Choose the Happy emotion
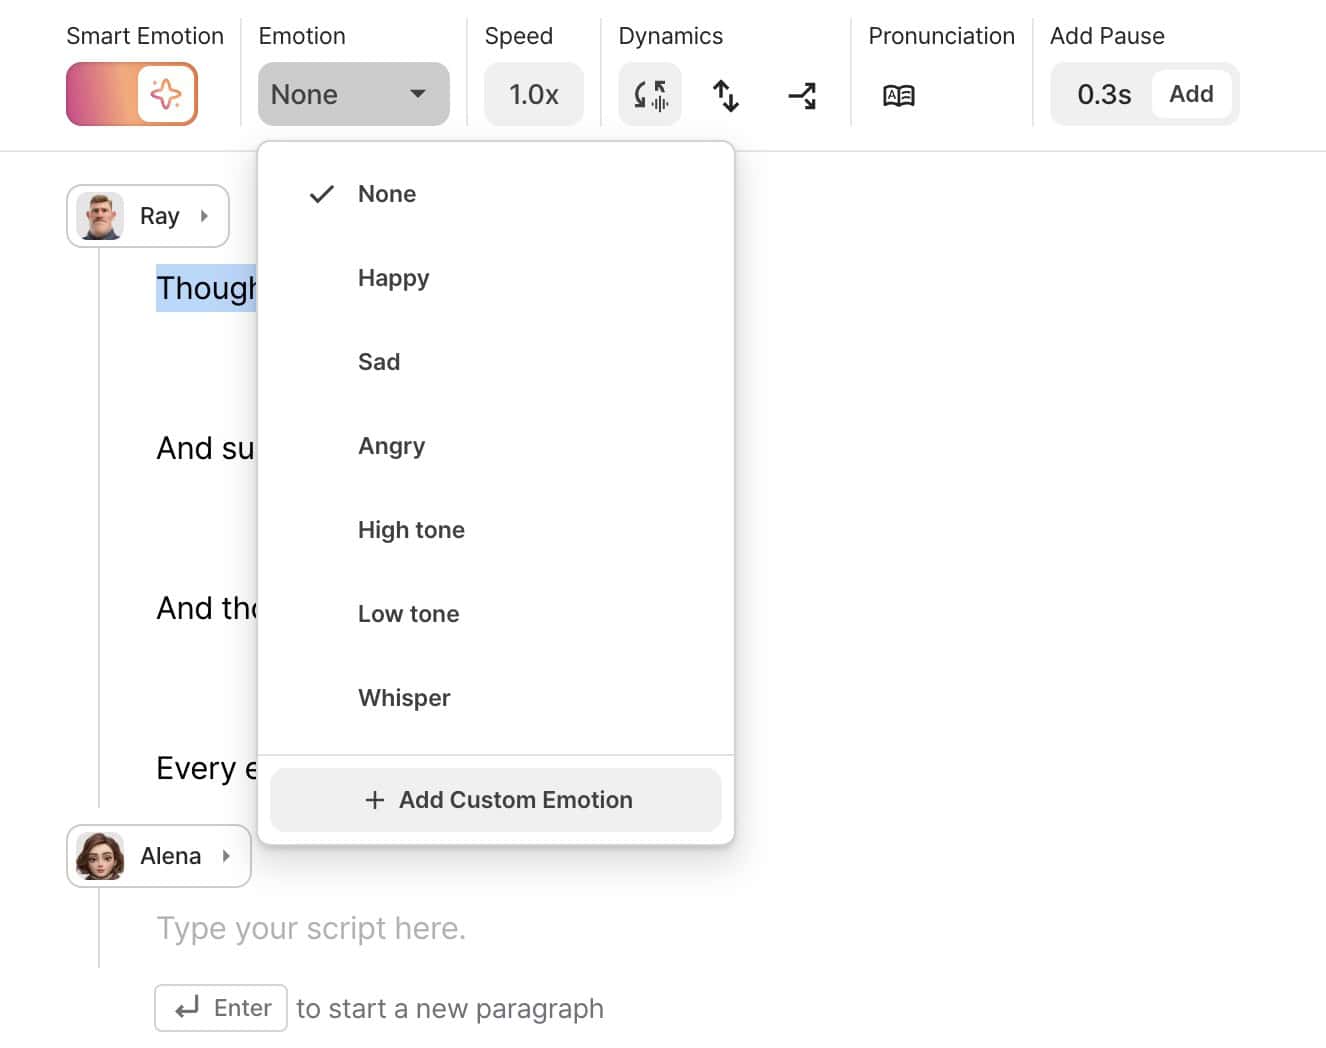 pos(496,278)
